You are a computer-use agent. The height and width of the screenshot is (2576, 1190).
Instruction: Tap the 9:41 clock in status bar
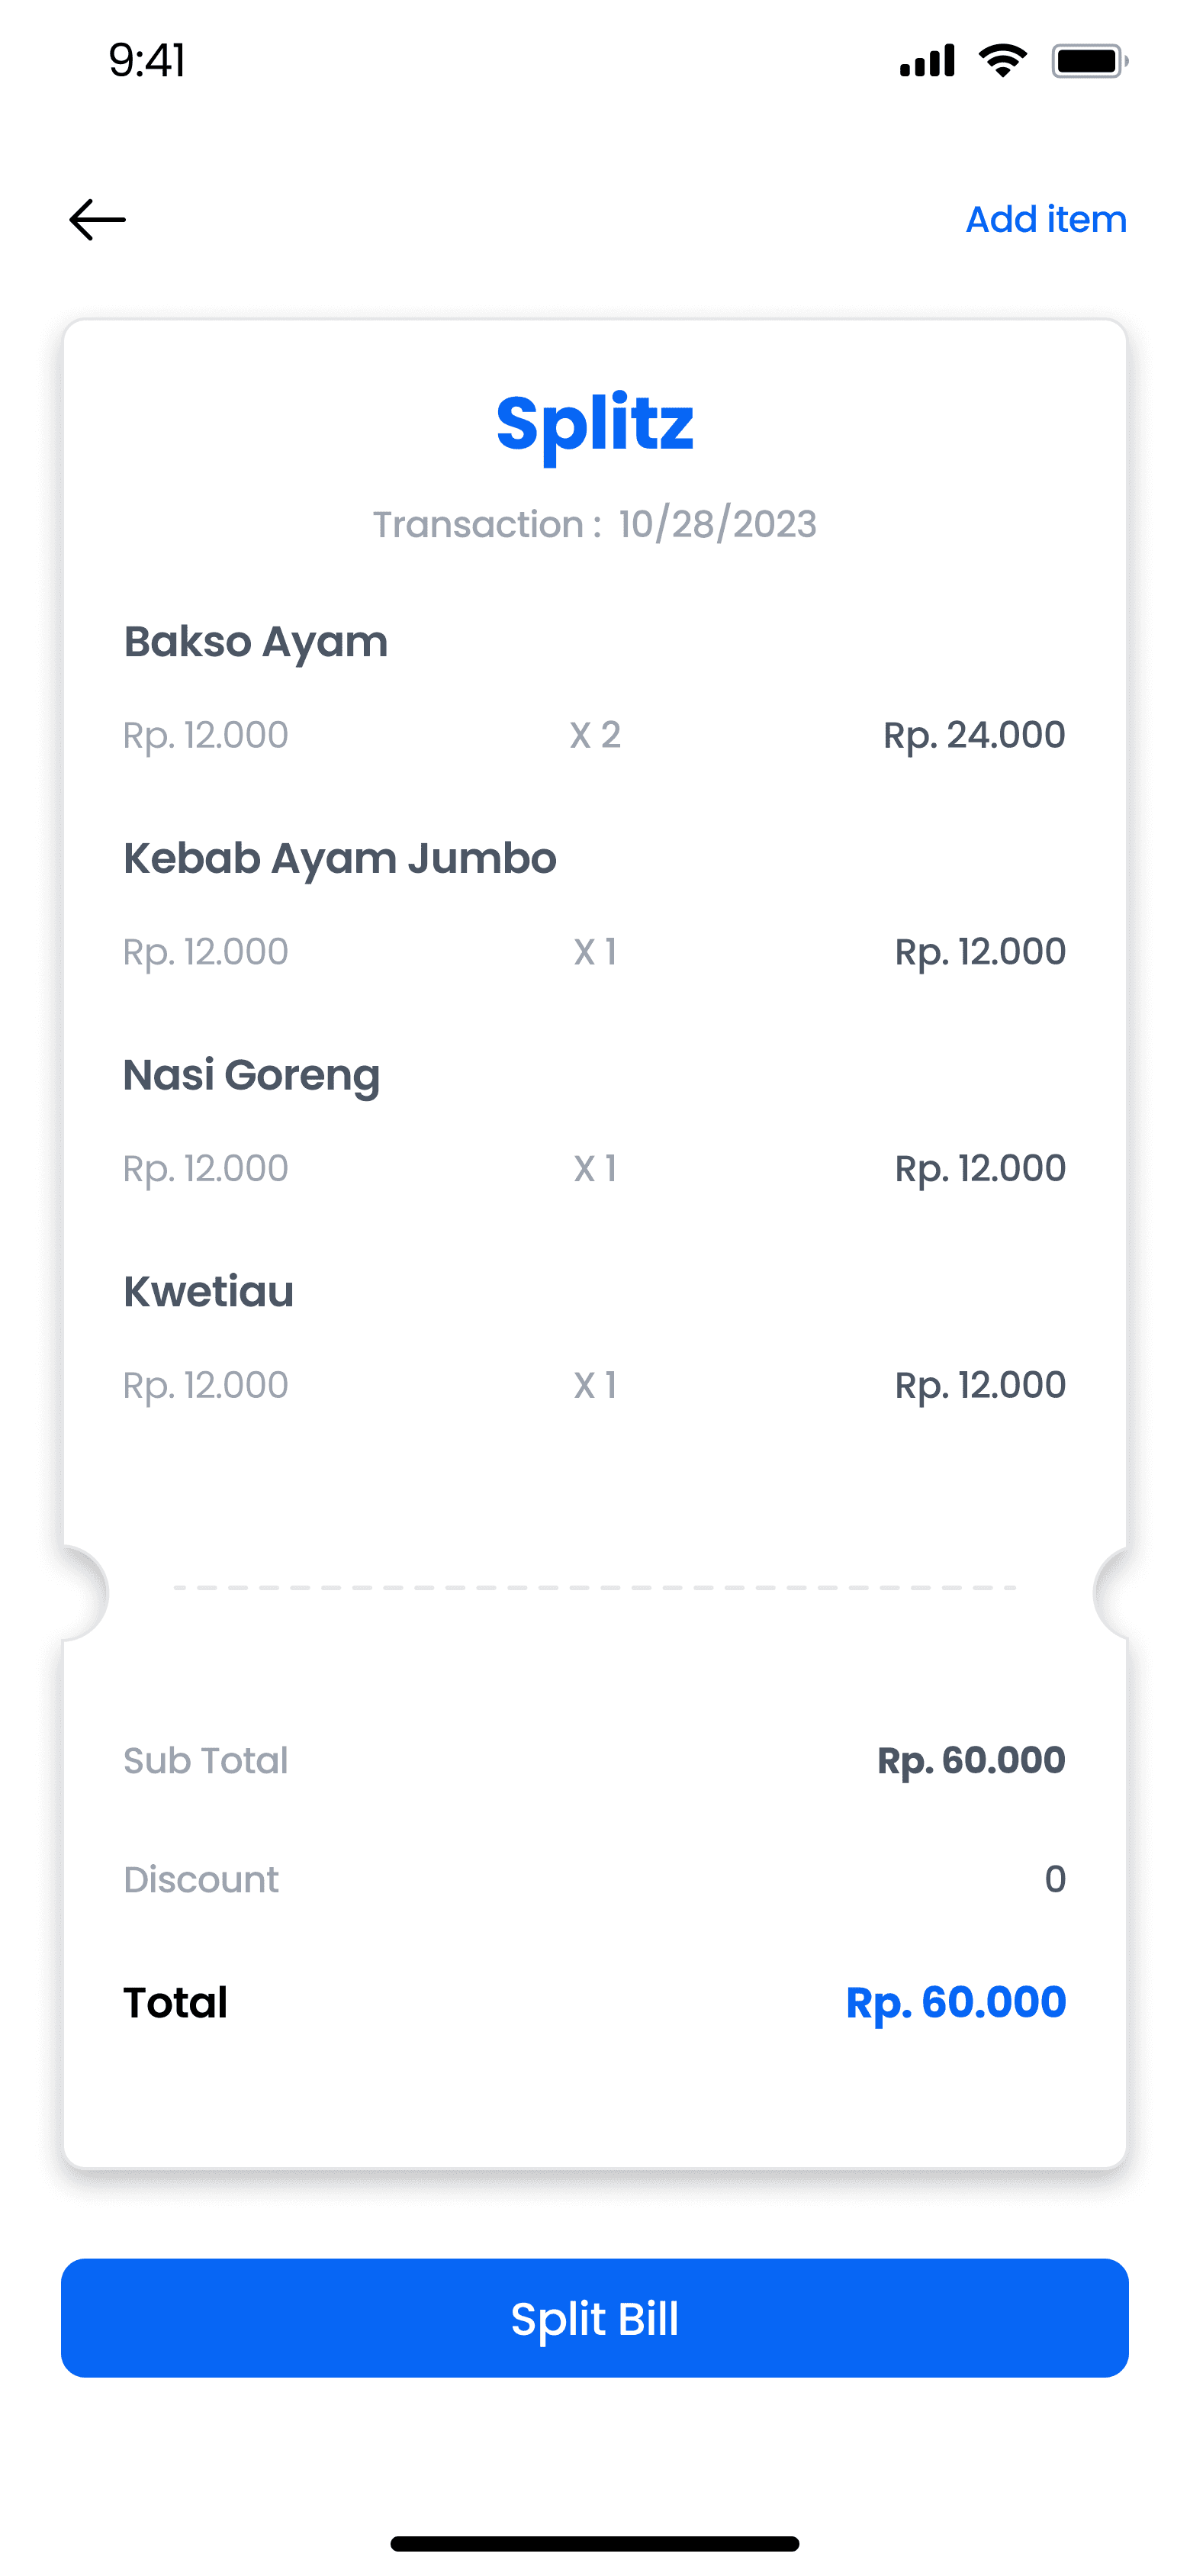[x=147, y=61]
